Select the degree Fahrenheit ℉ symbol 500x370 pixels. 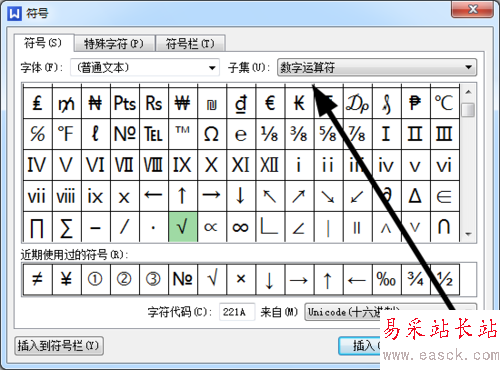pos(67,134)
